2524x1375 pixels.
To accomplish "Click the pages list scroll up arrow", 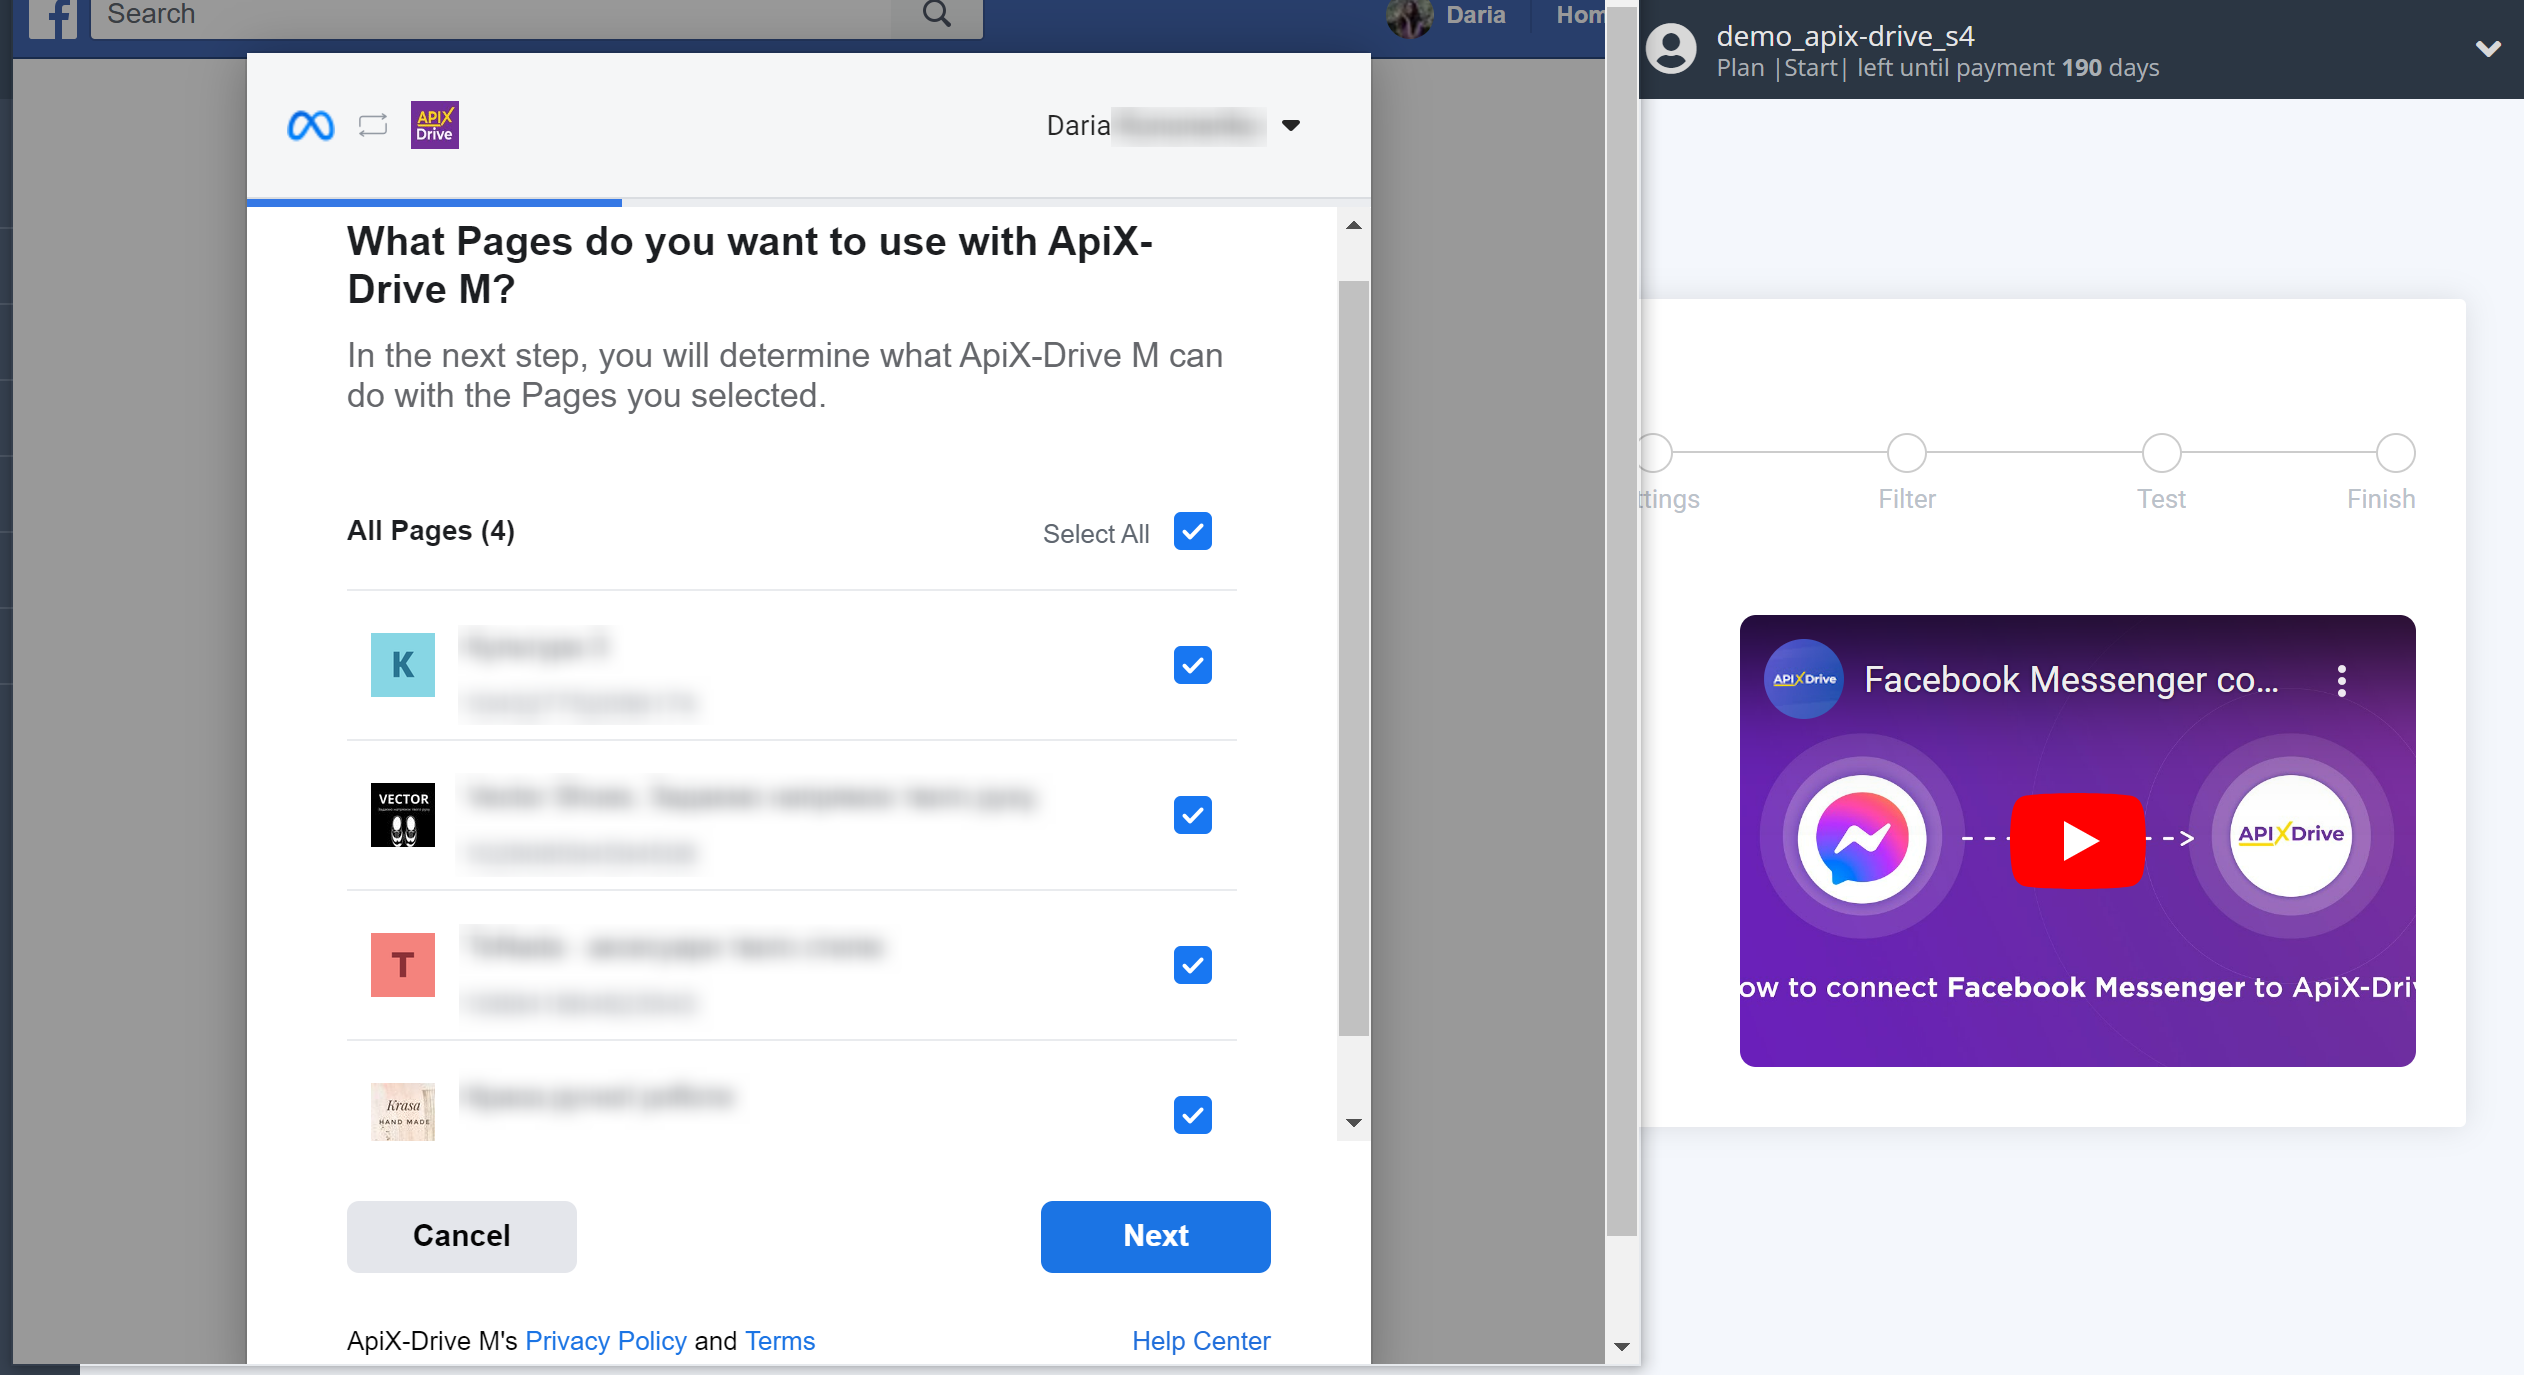I will click(1354, 226).
